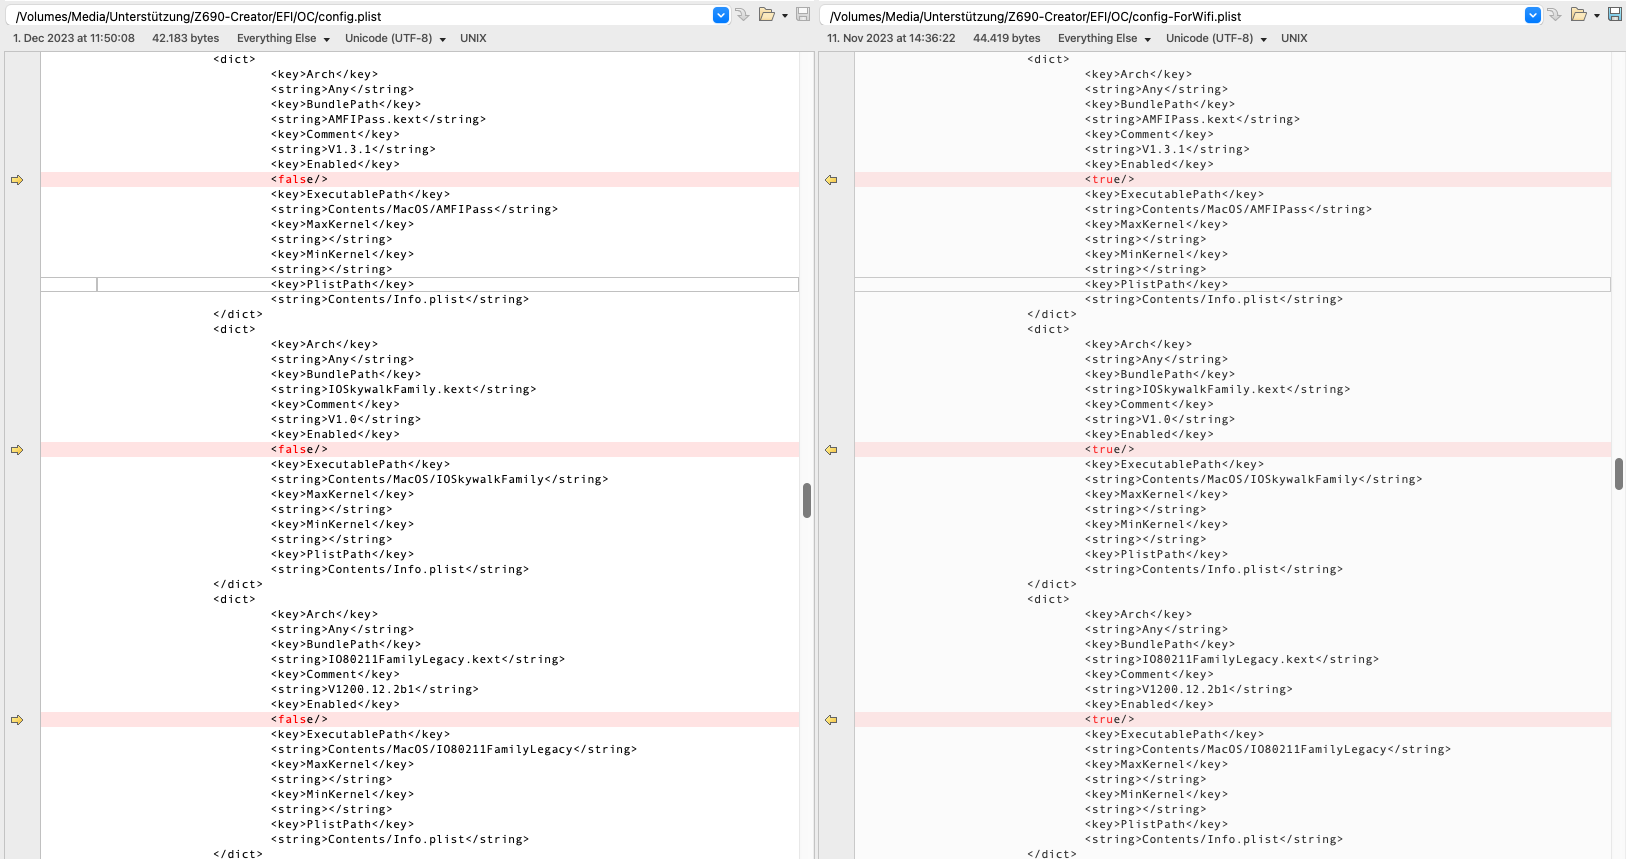Copy IO80211FamilyLegacy true value to the left pane
The height and width of the screenshot is (859, 1626).
[x=831, y=720]
